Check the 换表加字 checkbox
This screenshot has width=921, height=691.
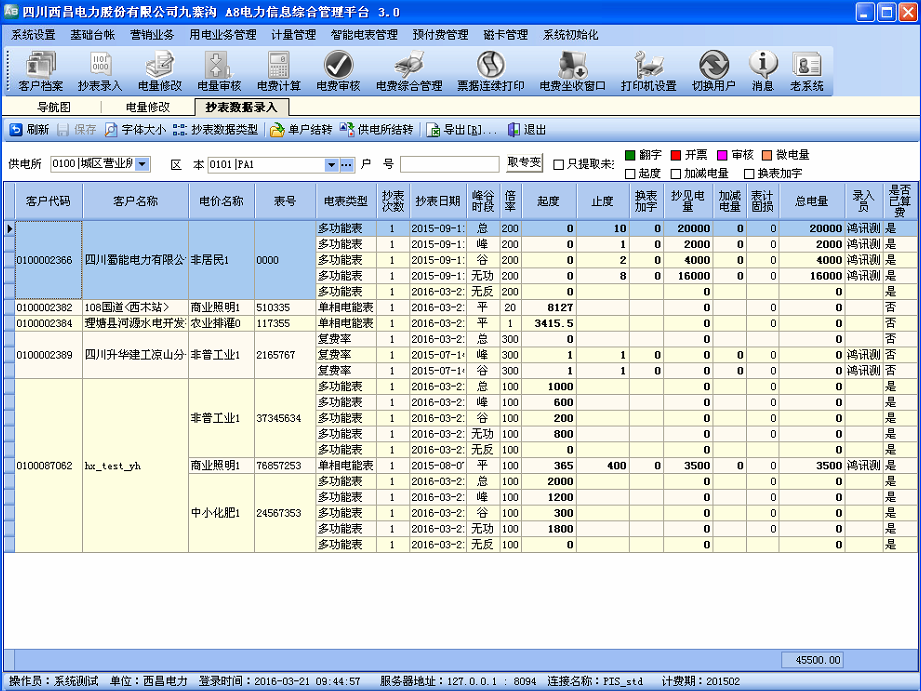click(x=748, y=174)
